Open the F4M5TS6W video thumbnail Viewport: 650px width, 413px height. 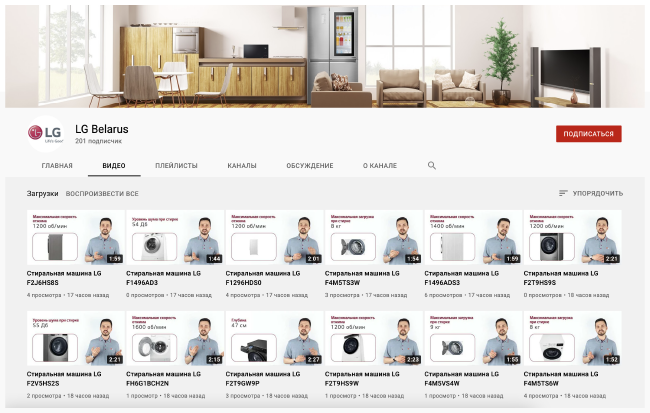coord(572,338)
